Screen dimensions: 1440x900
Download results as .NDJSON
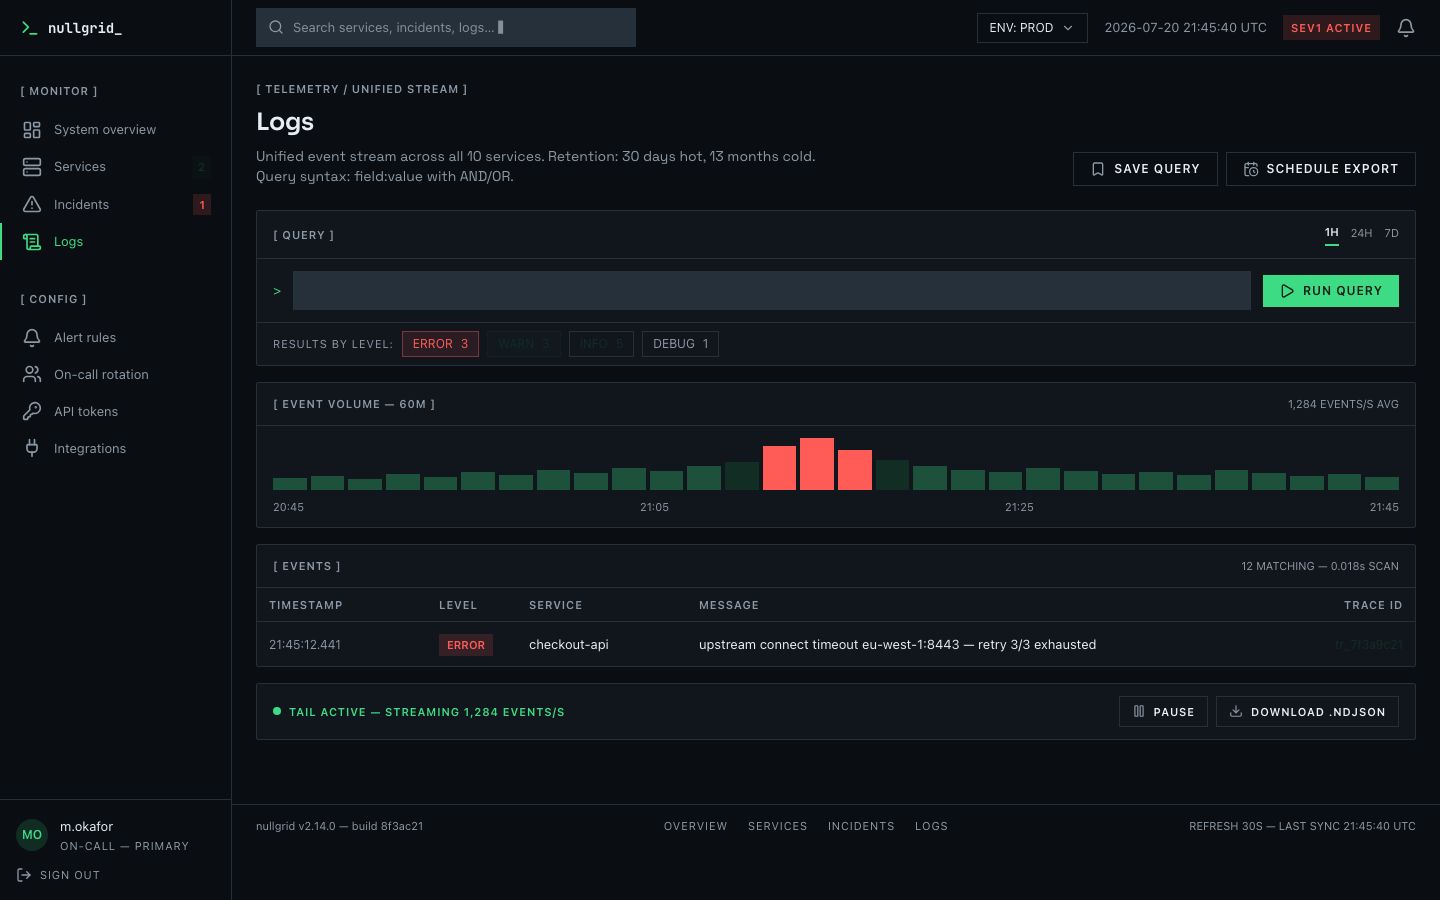pos(1307,712)
